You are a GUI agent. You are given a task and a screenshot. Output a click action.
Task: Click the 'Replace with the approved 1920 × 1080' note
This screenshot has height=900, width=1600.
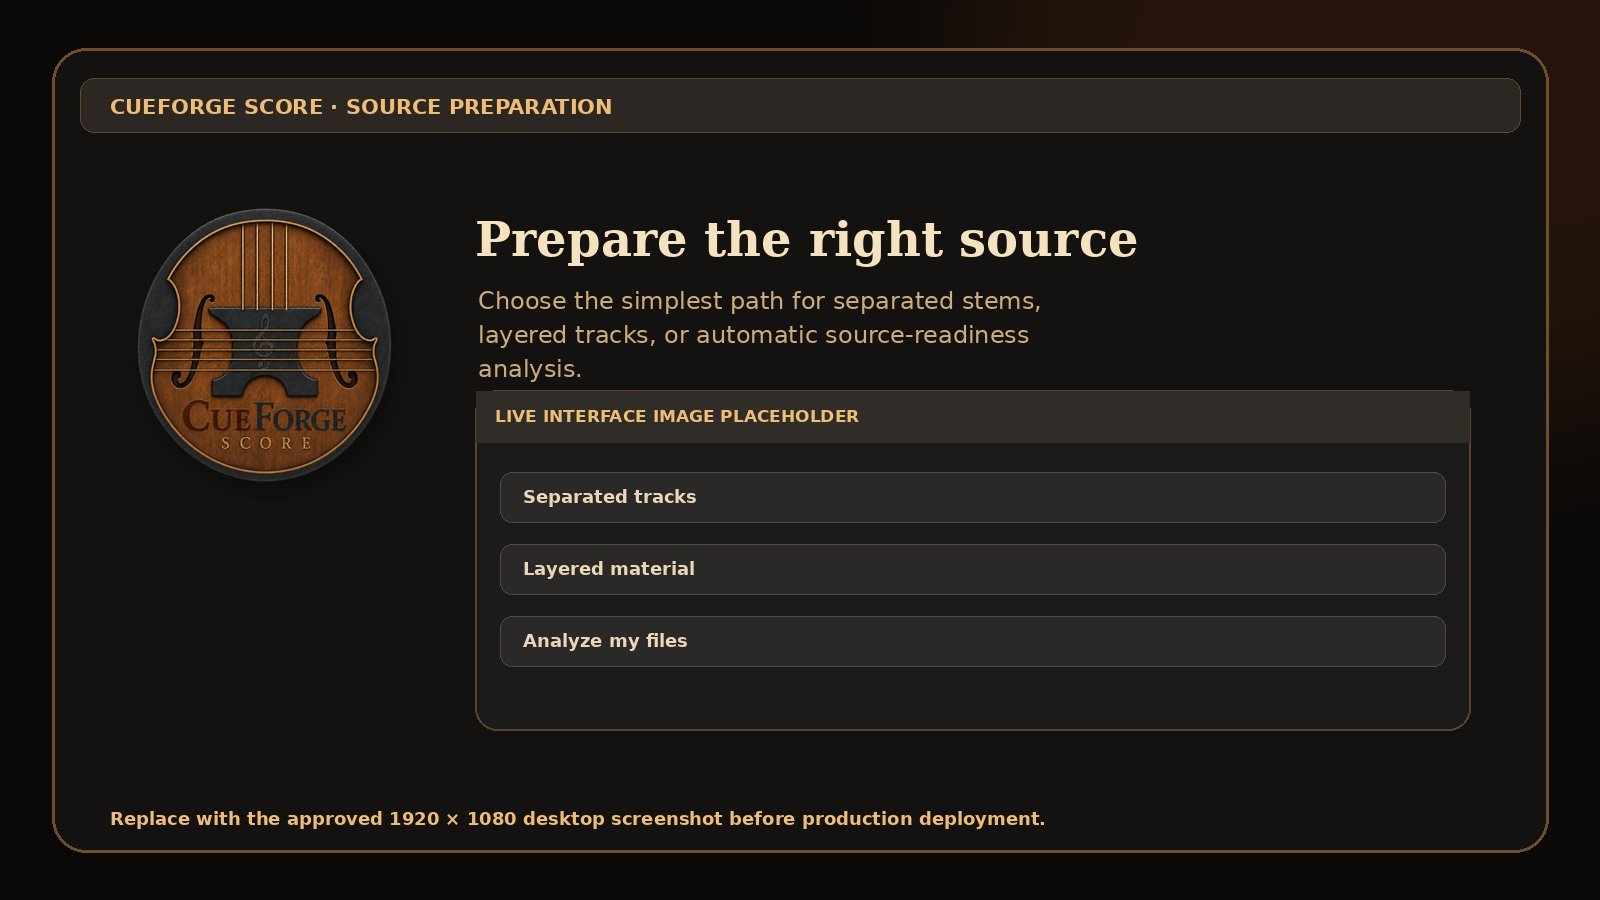[577, 819]
